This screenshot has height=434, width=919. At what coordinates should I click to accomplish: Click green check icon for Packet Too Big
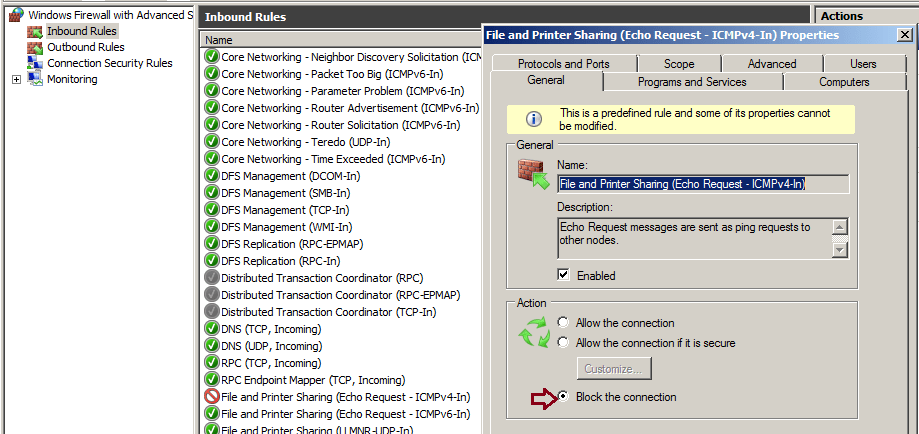212,74
